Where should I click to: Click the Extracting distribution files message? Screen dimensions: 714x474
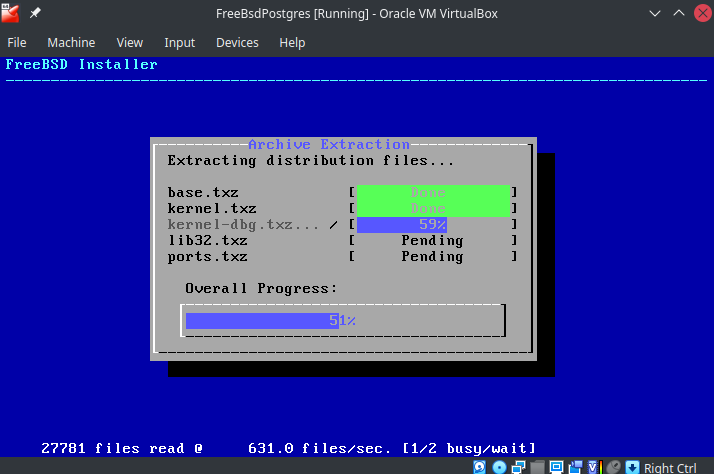point(311,161)
